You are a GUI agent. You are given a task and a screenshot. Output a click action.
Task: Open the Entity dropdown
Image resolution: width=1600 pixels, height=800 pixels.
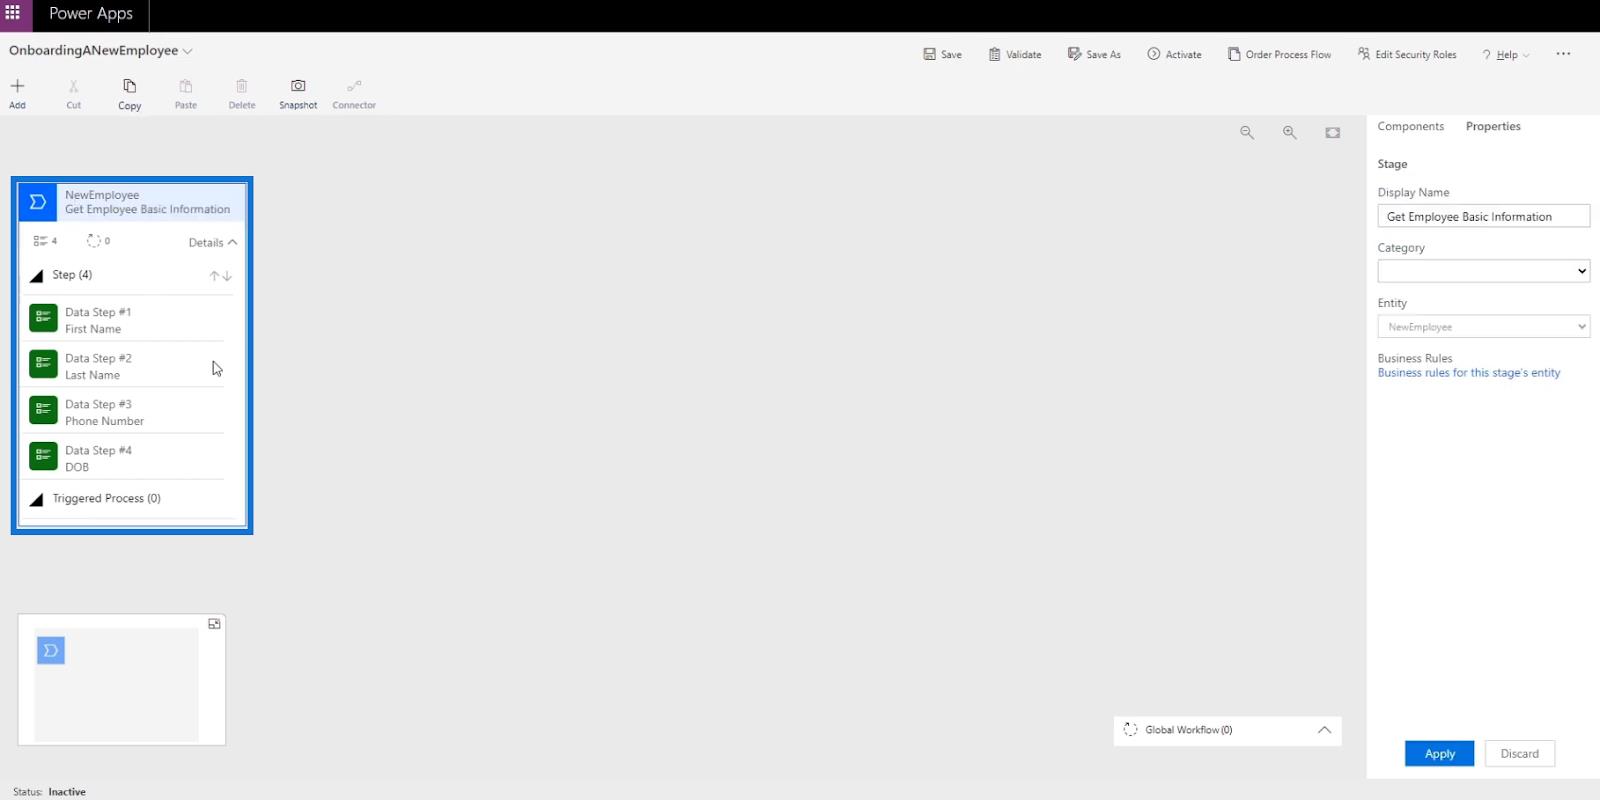pyautogui.click(x=1483, y=326)
